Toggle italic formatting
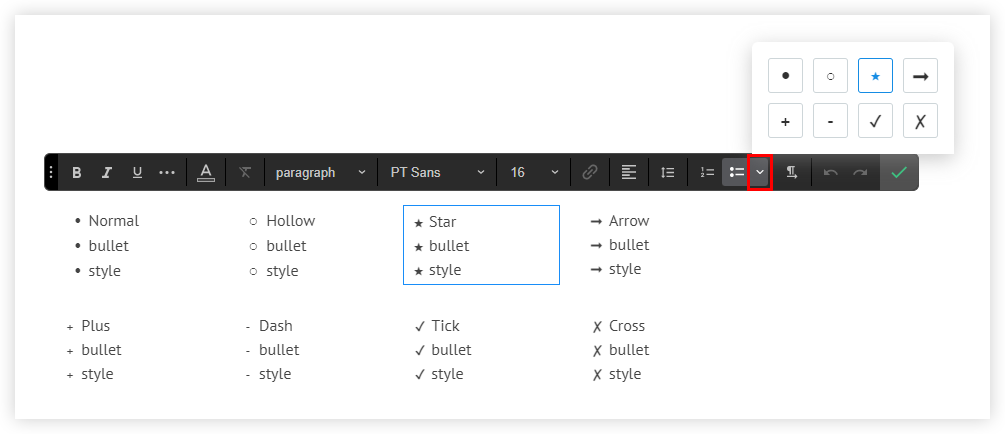Viewport: 1005px width, 434px height. [107, 172]
